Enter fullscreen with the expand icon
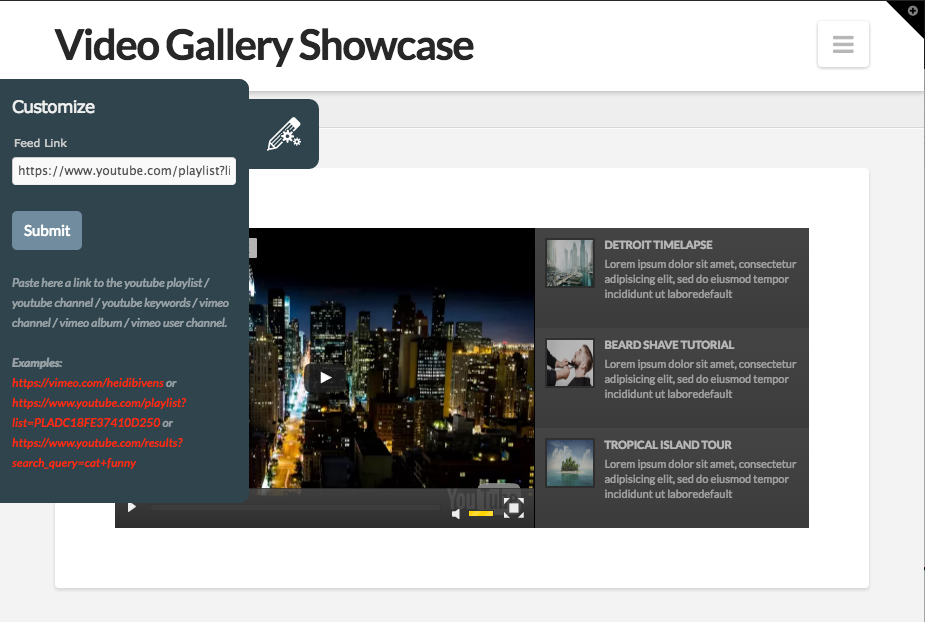Screen dimensions: 925x622 pos(513,509)
